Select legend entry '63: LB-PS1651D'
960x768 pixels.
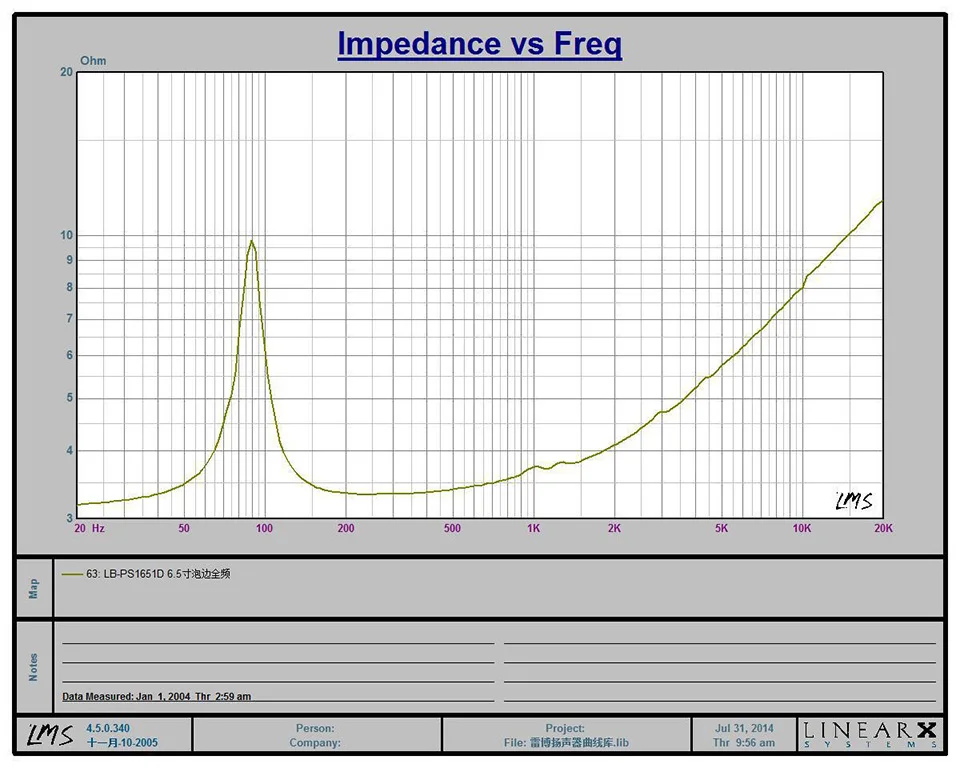point(158,574)
